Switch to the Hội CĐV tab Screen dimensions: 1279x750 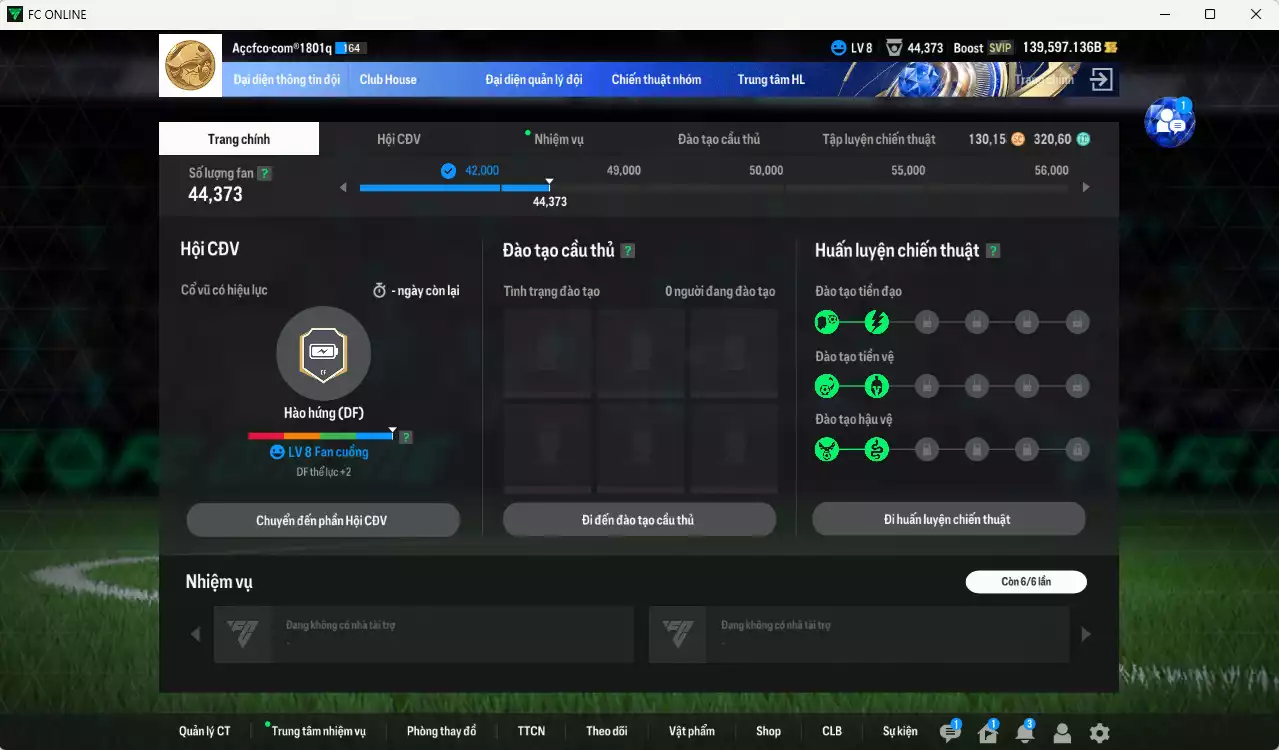click(399, 139)
